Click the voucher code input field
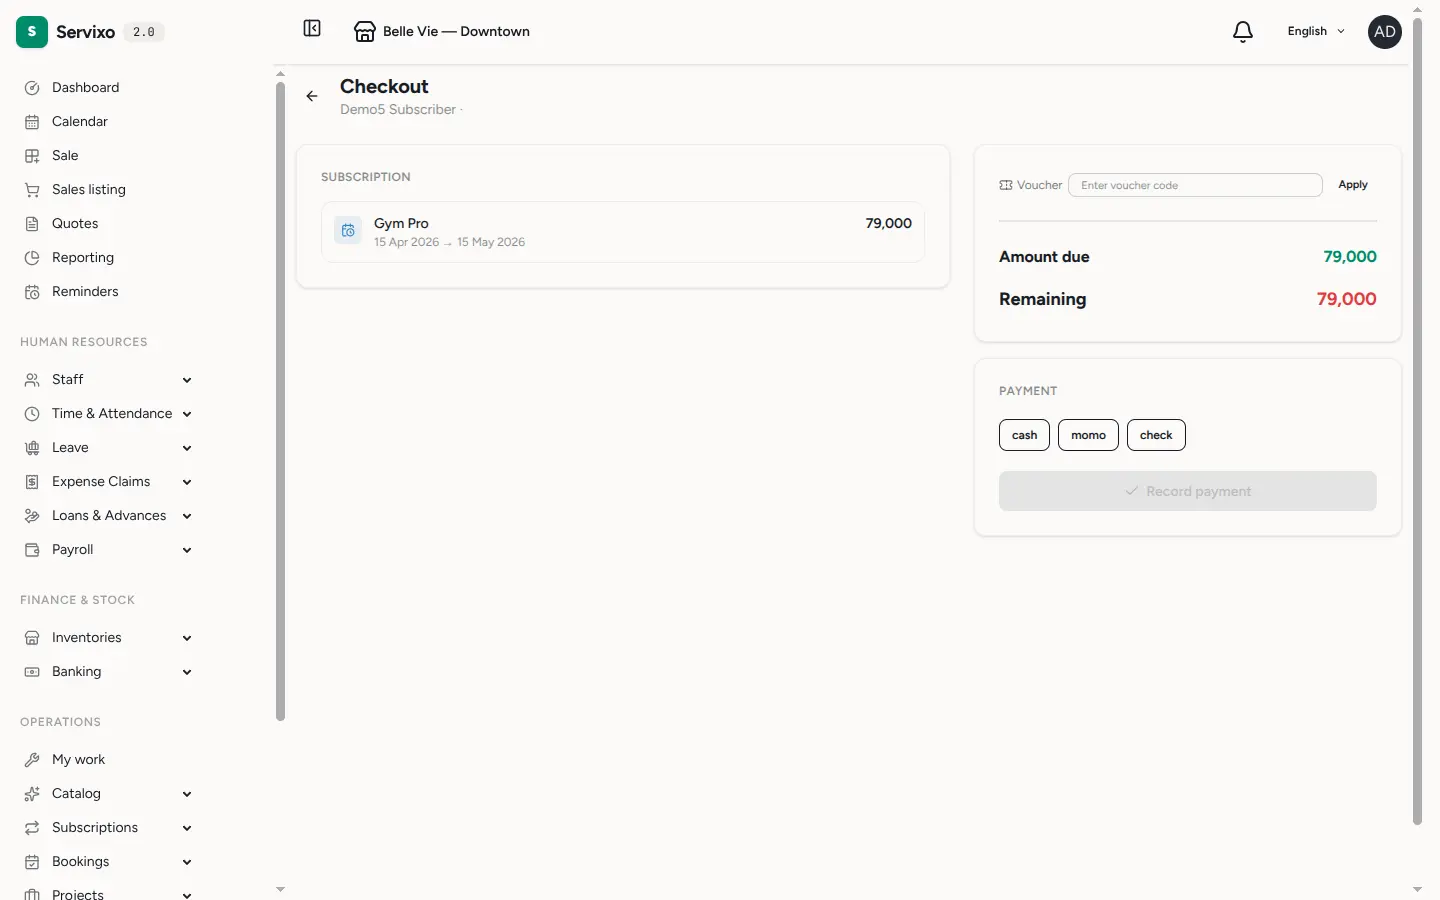The width and height of the screenshot is (1440, 900). click(1195, 185)
